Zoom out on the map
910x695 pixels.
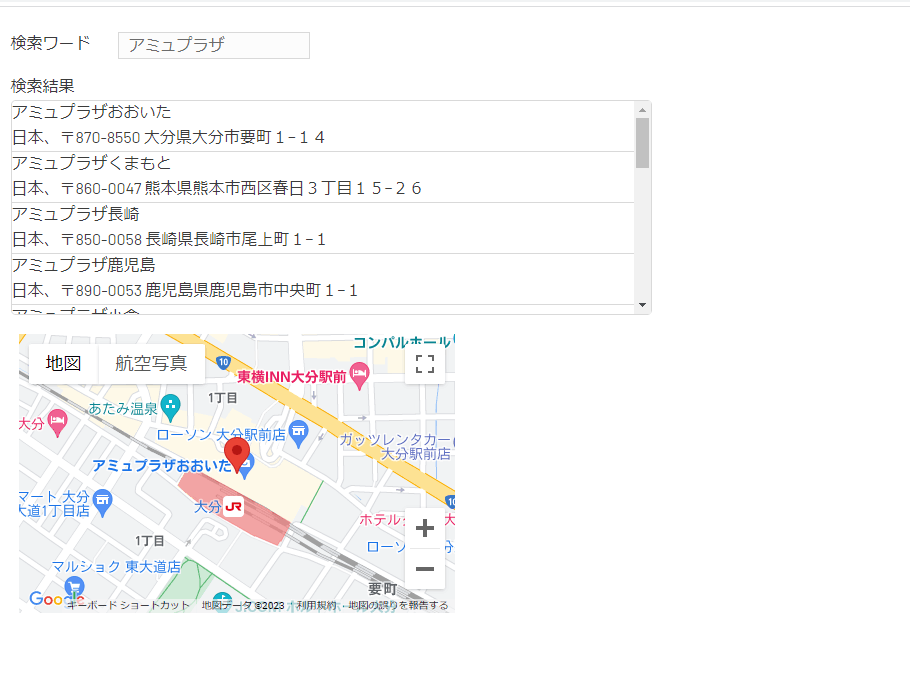point(425,569)
